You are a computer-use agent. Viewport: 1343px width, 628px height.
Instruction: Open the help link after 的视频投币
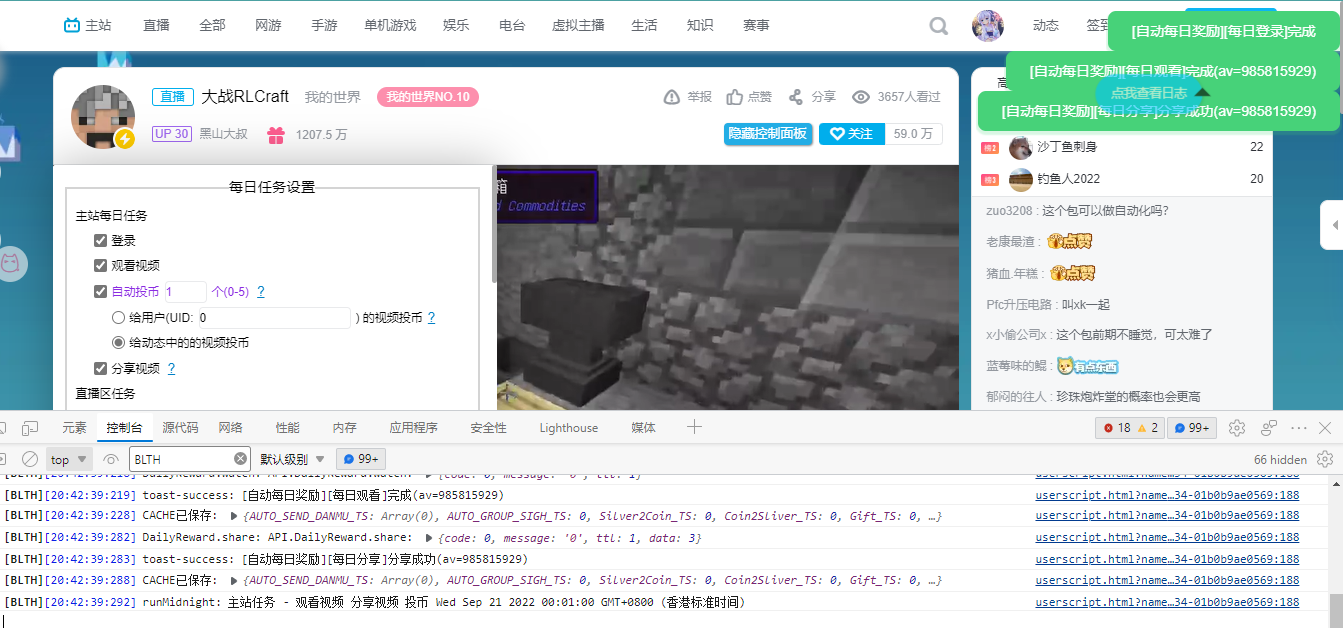(431, 318)
